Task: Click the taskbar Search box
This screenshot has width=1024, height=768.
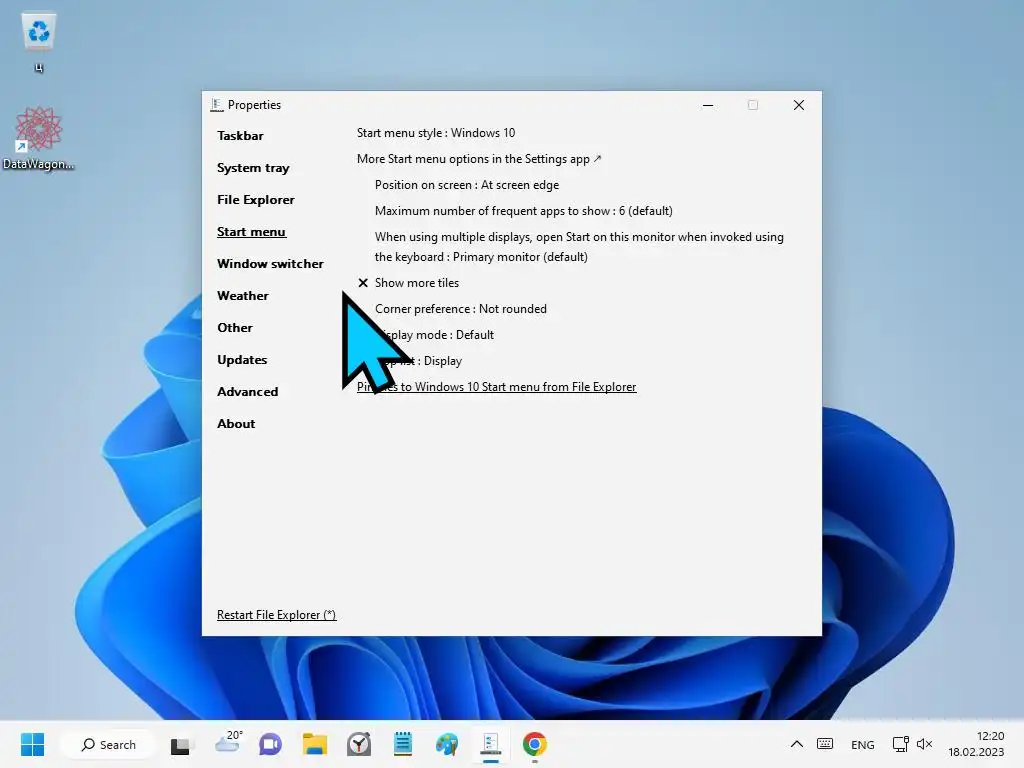Action: click(108, 744)
